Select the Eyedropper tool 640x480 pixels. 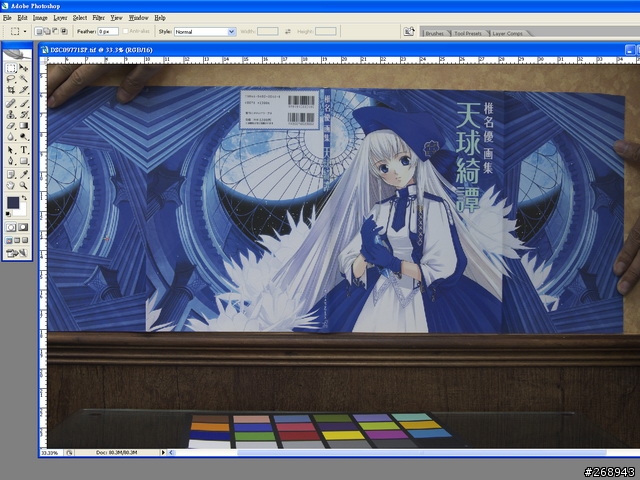[24, 175]
